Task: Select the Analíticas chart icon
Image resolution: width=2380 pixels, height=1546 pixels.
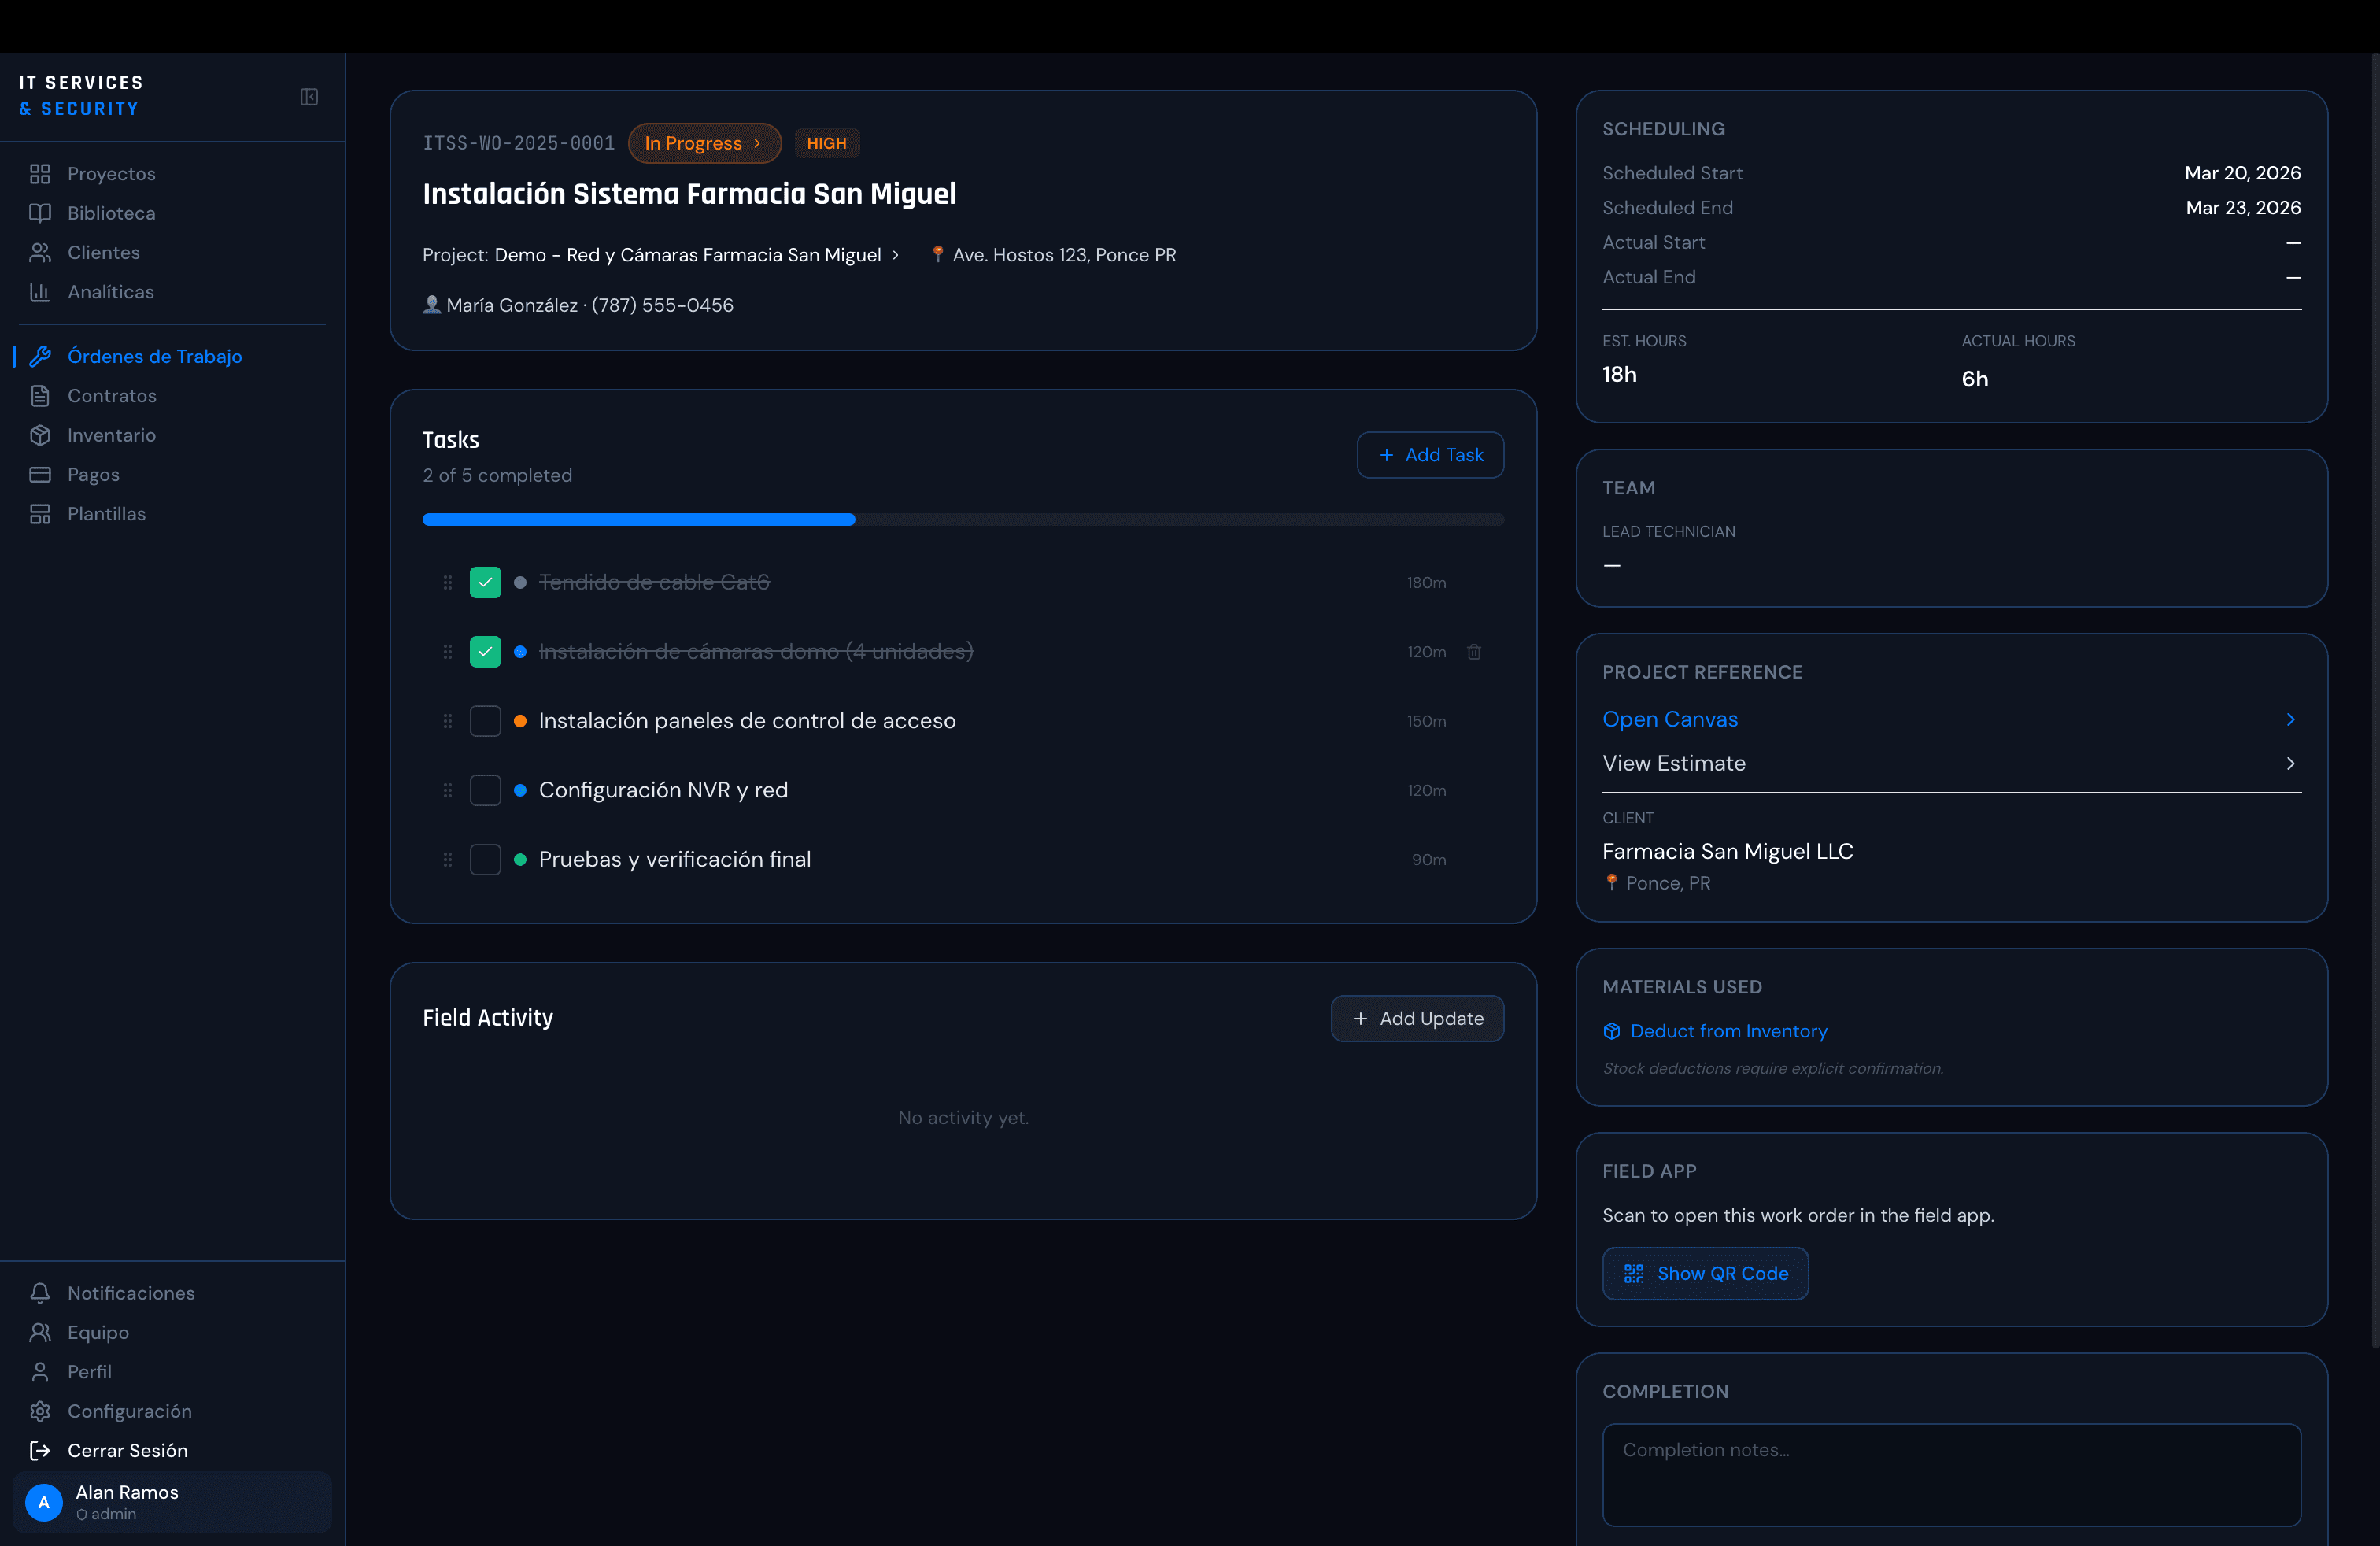Action: [40, 292]
